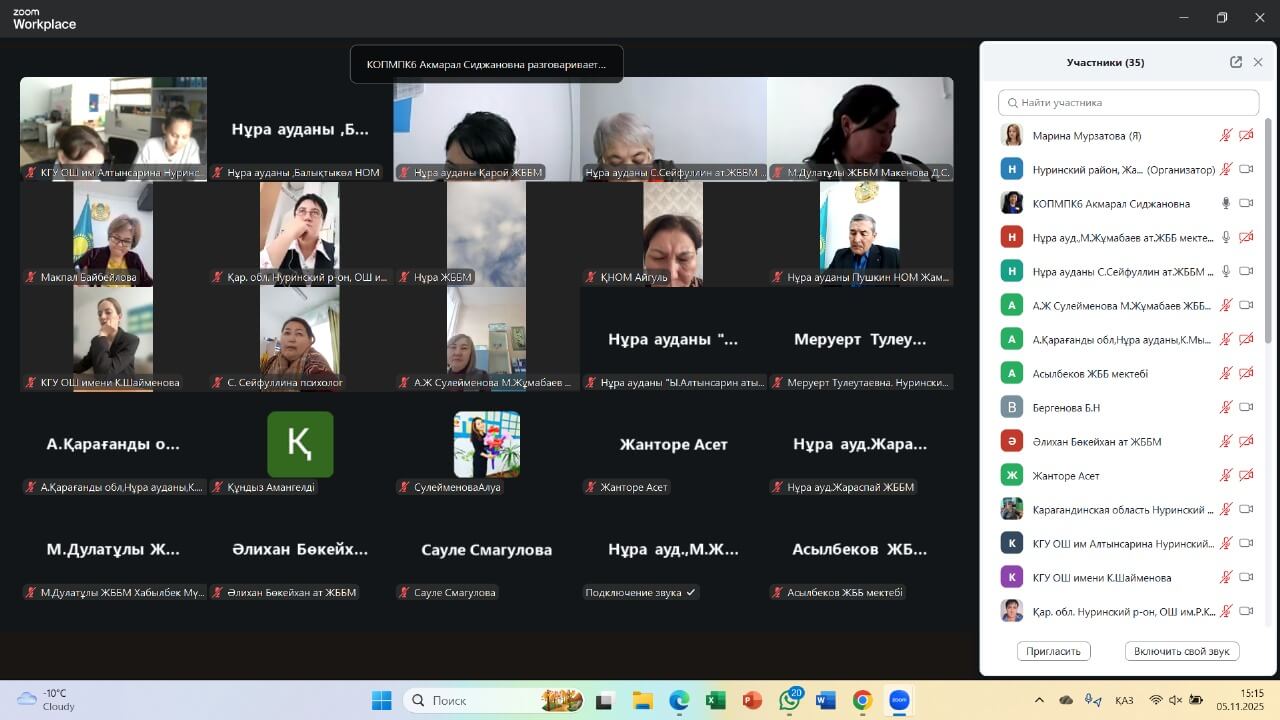
Task: Switch the КАЗ keyboard language indicator
Action: (1123, 700)
